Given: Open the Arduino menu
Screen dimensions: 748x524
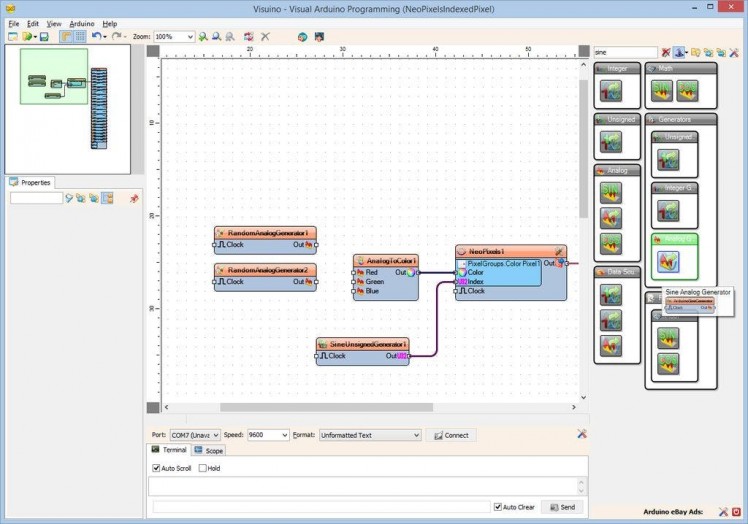Looking at the screenshot, I should coord(82,23).
